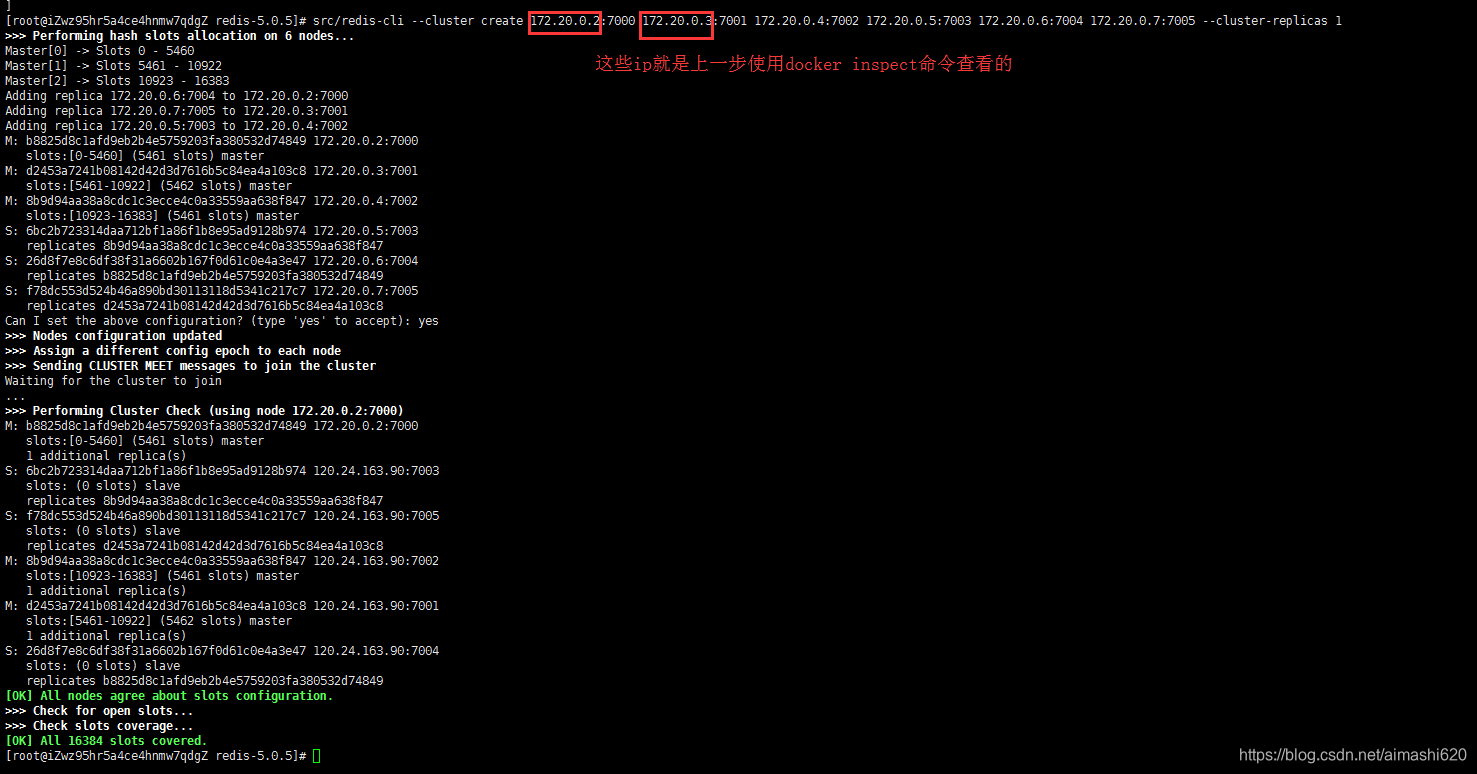Click the slave line ending in 172.20.0.5:7003
This screenshot has width=1477, height=774.
pyautogui.click(x=212, y=231)
